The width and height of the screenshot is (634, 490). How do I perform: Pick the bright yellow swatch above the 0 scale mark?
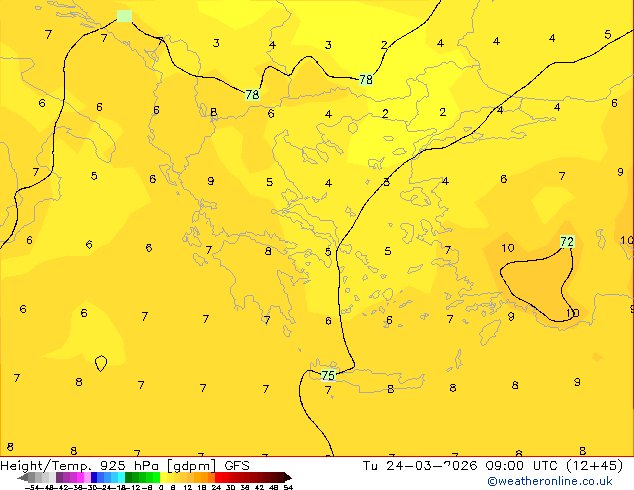tap(163, 477)
